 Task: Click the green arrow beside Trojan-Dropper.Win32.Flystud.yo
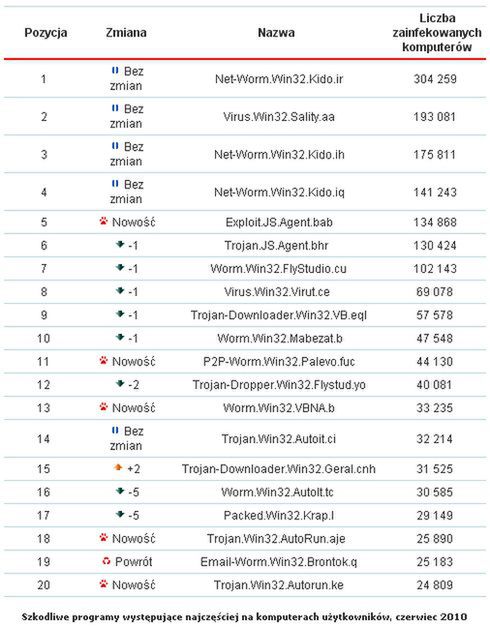click(120, 383)
